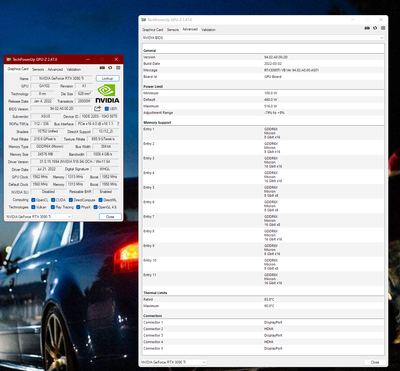The image size is (400, 371).
Task: Select the Rated row under Thermal Limits
Action: [x=263, y=299]
